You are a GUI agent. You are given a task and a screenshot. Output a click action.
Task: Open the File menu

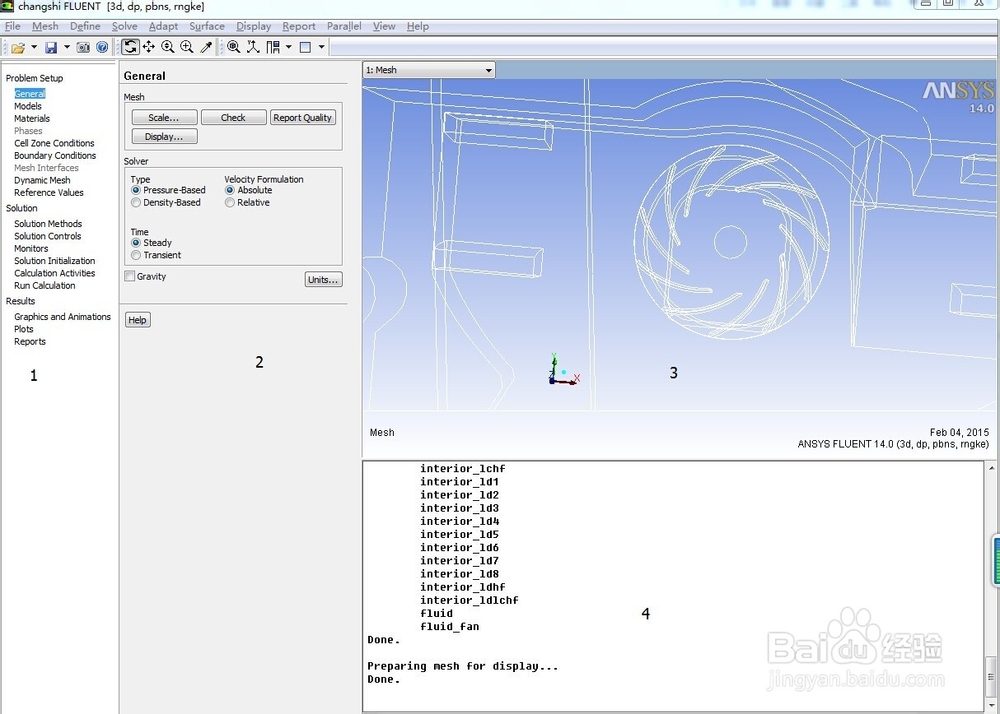(13, 26)
